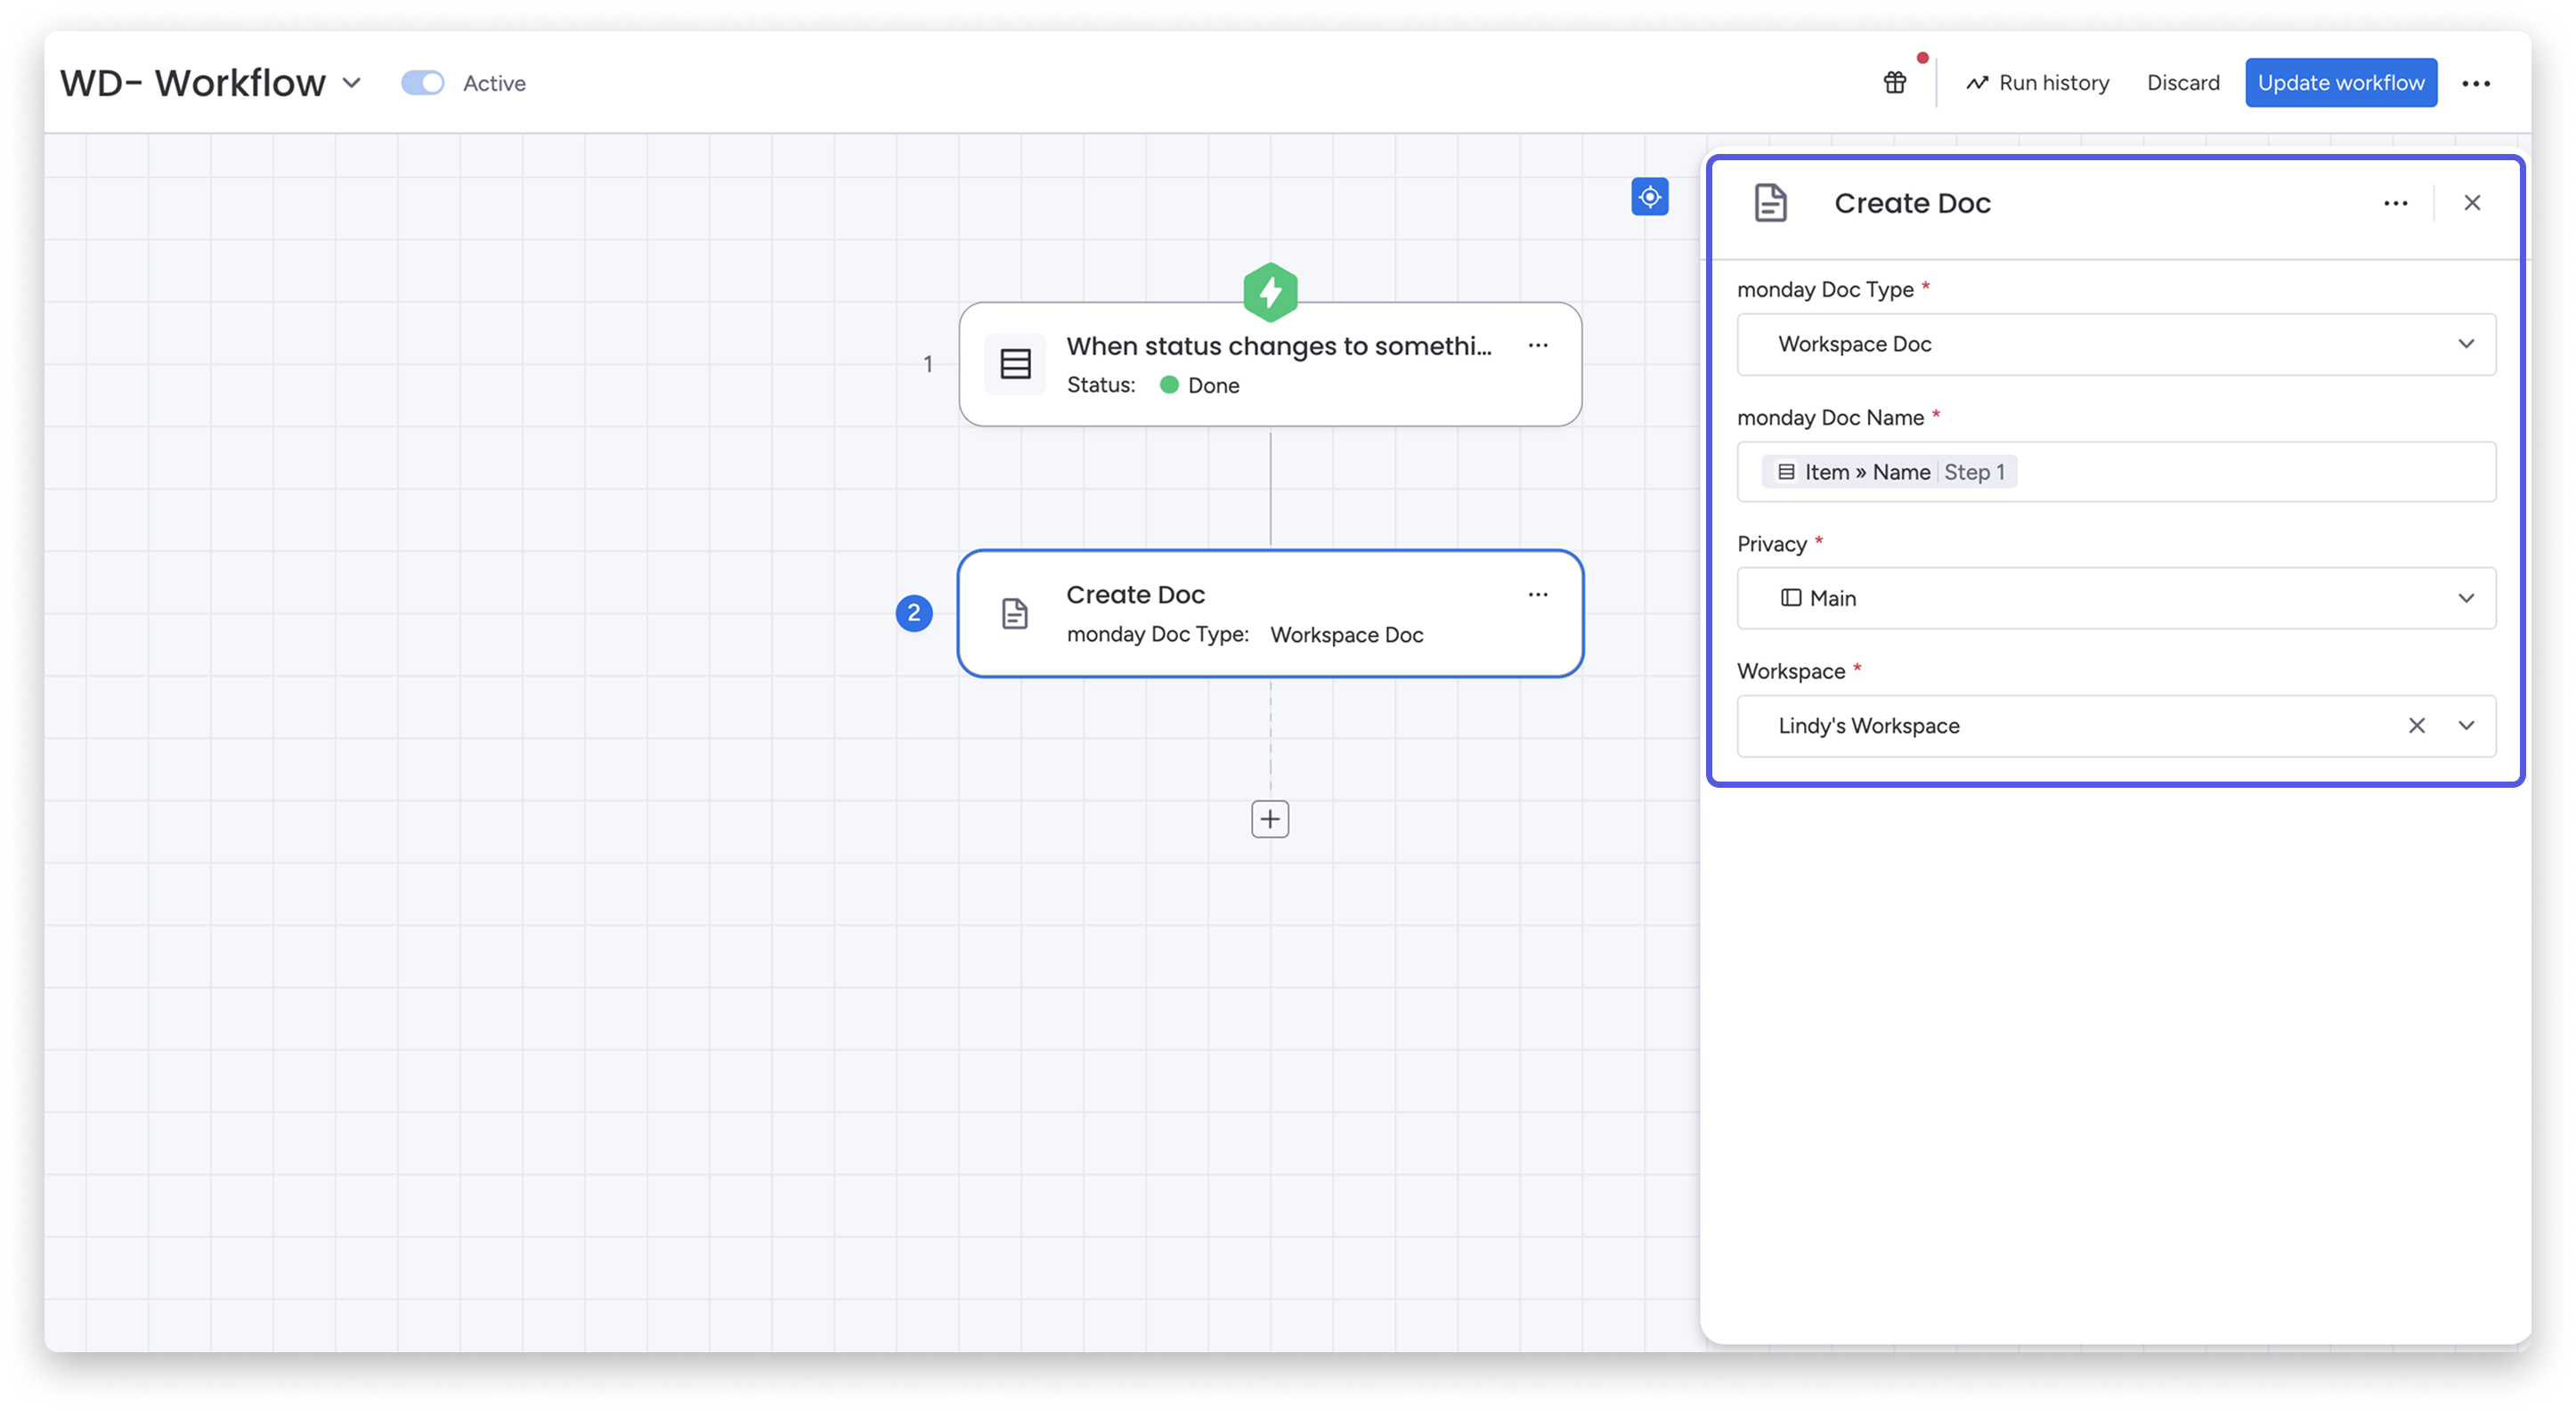Open the three-dot menu in the Create Doc panel

2396,203
